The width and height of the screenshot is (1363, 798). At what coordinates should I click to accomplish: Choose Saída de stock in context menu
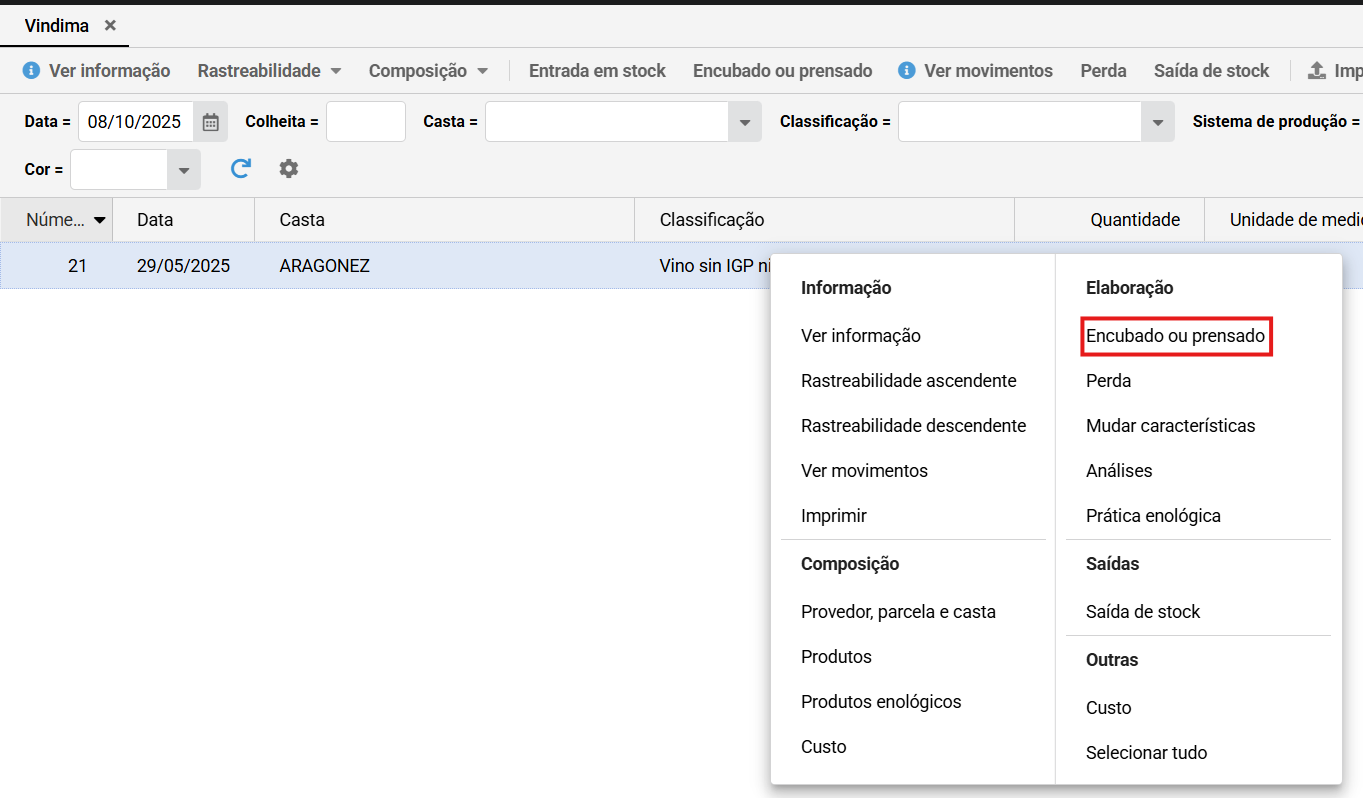tap(1143, 612)
